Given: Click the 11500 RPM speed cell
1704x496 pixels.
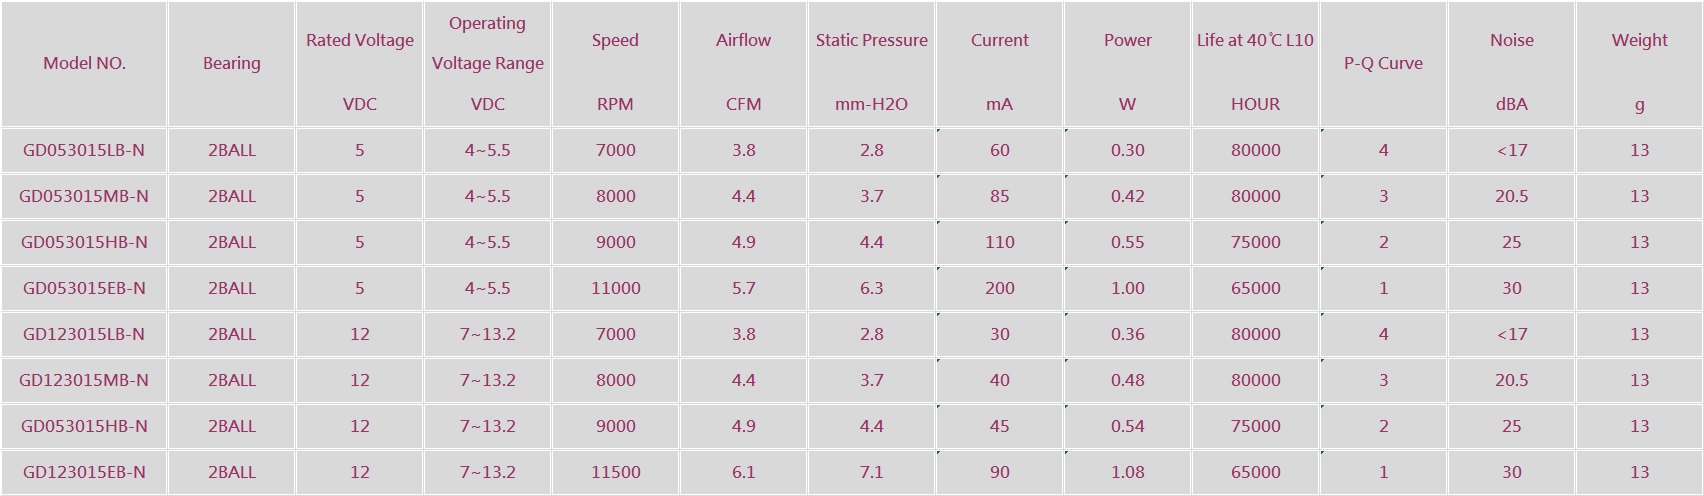Looking at the screenshot, I should coord(616,472).
